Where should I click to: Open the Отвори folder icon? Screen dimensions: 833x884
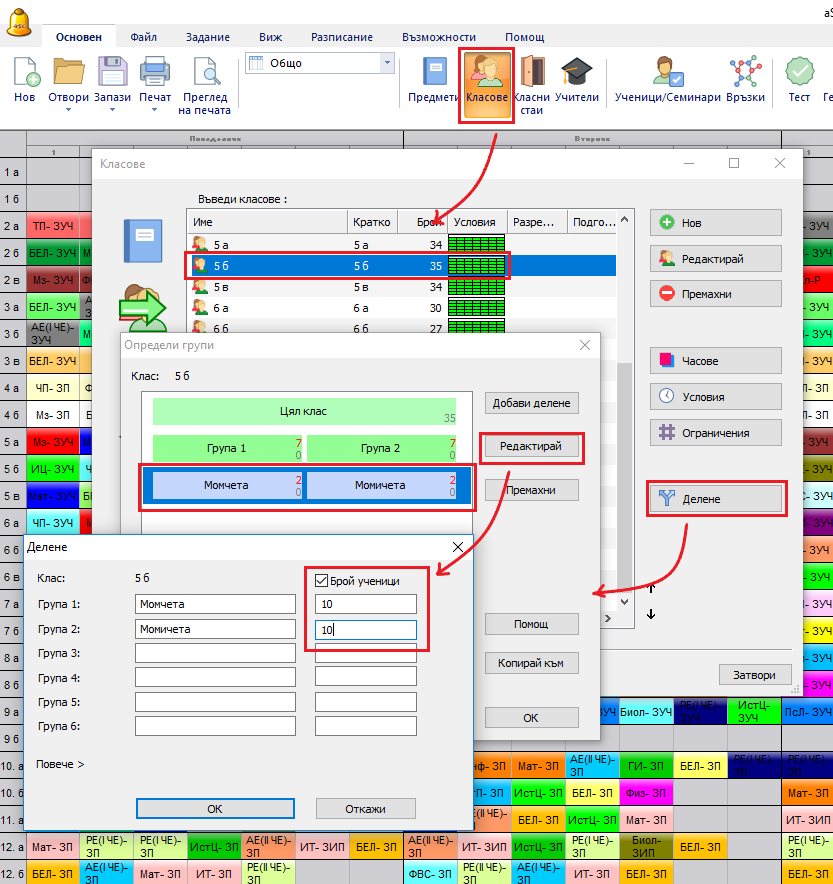68,73
